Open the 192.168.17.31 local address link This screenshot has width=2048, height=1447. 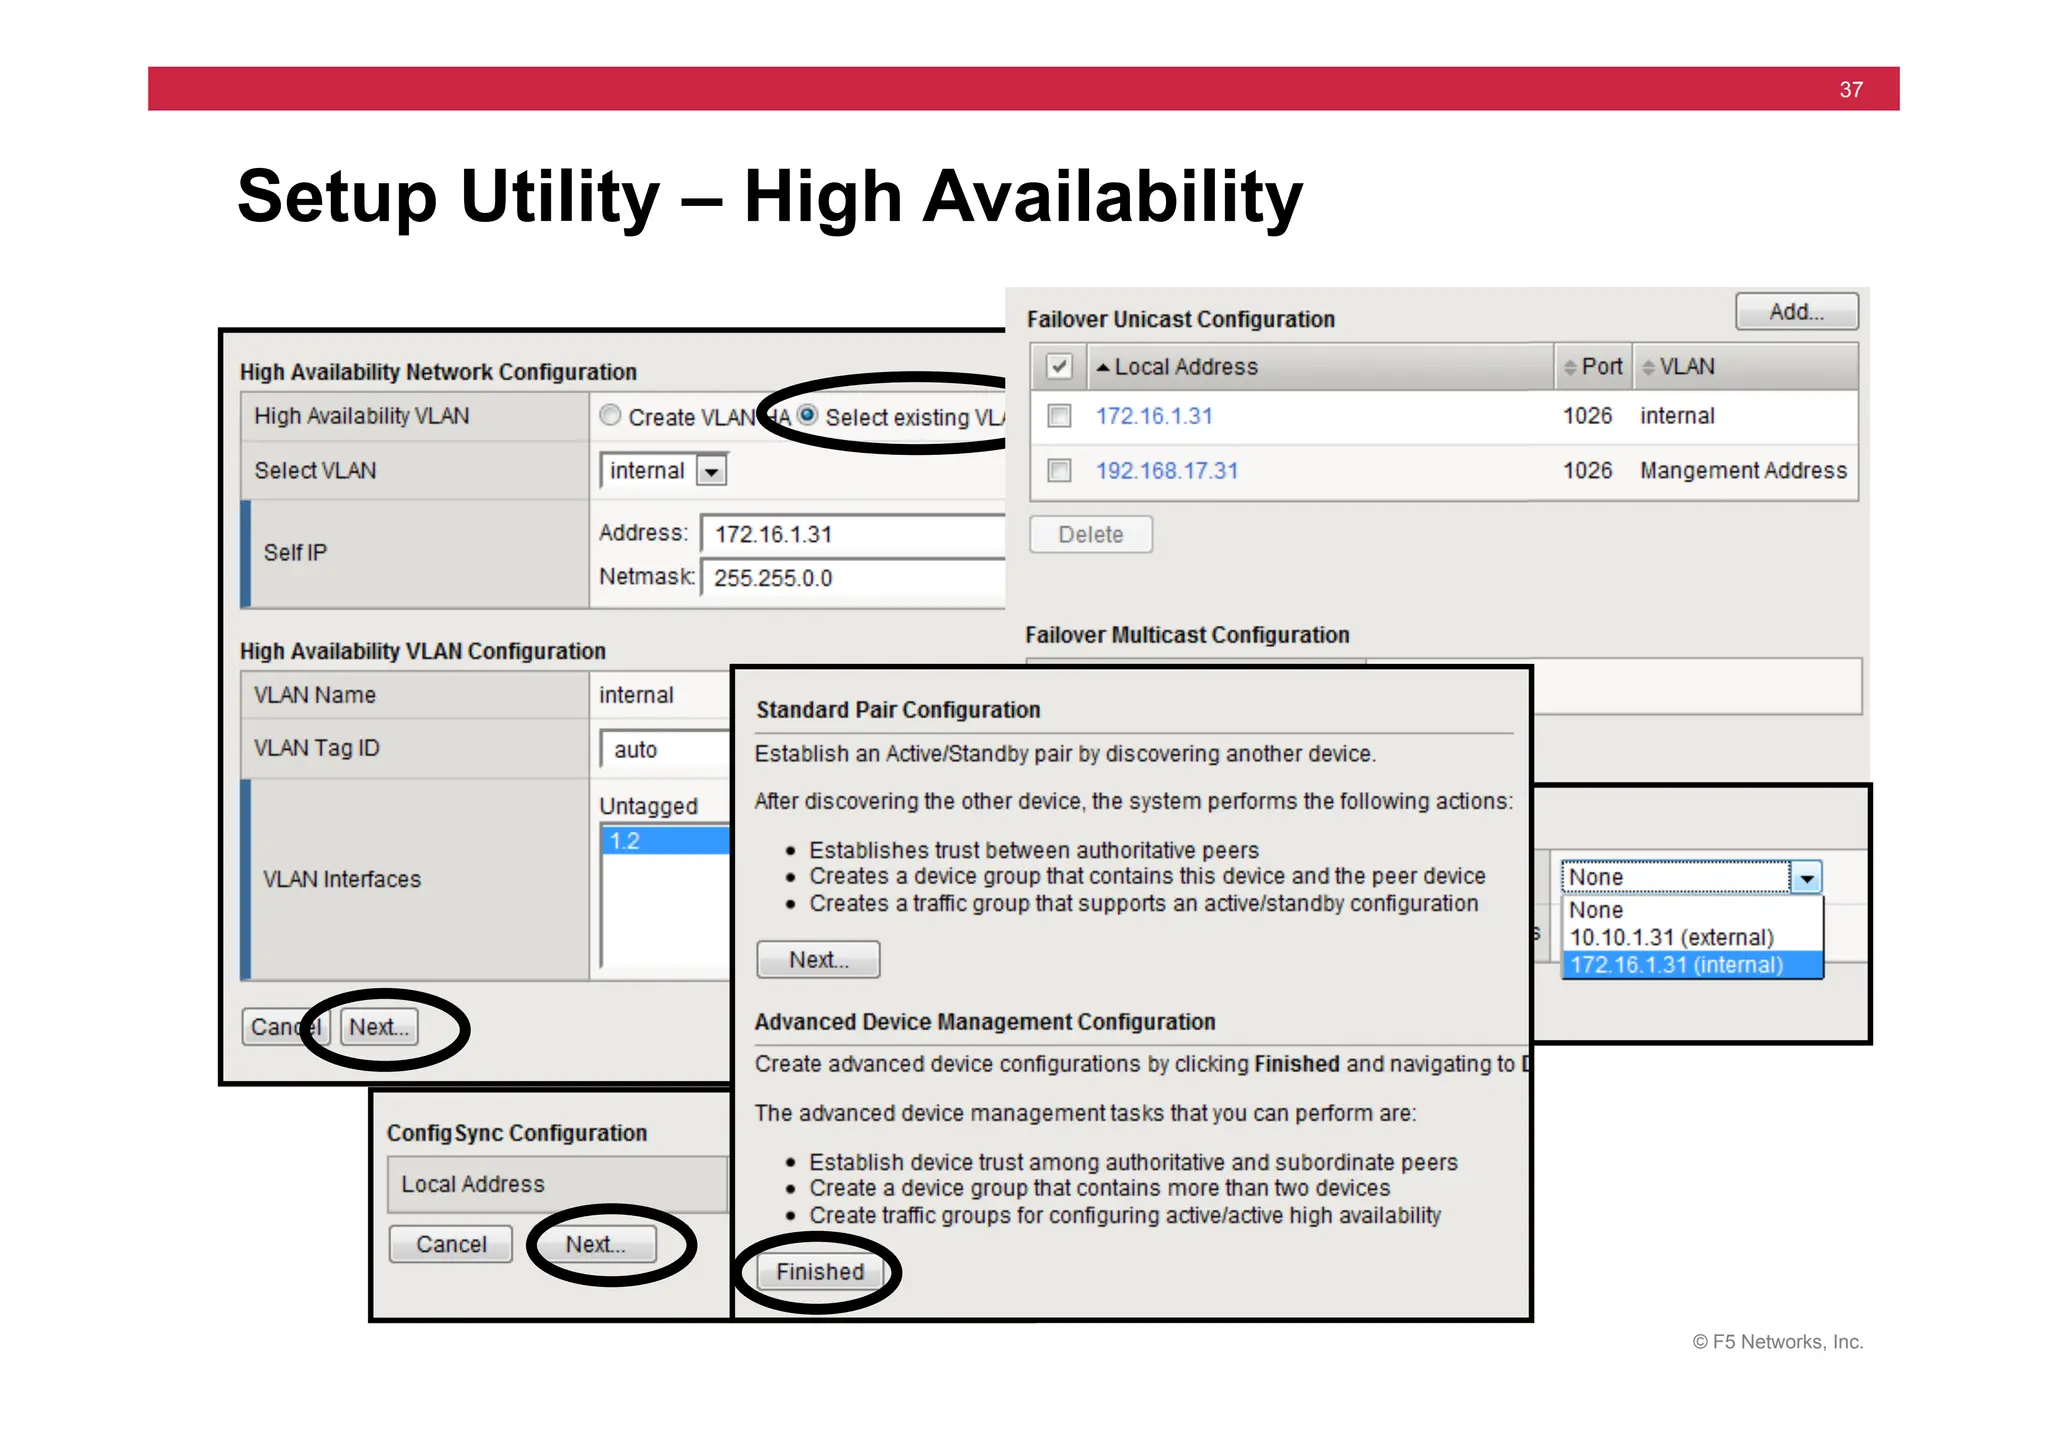tap(1167, 471)
